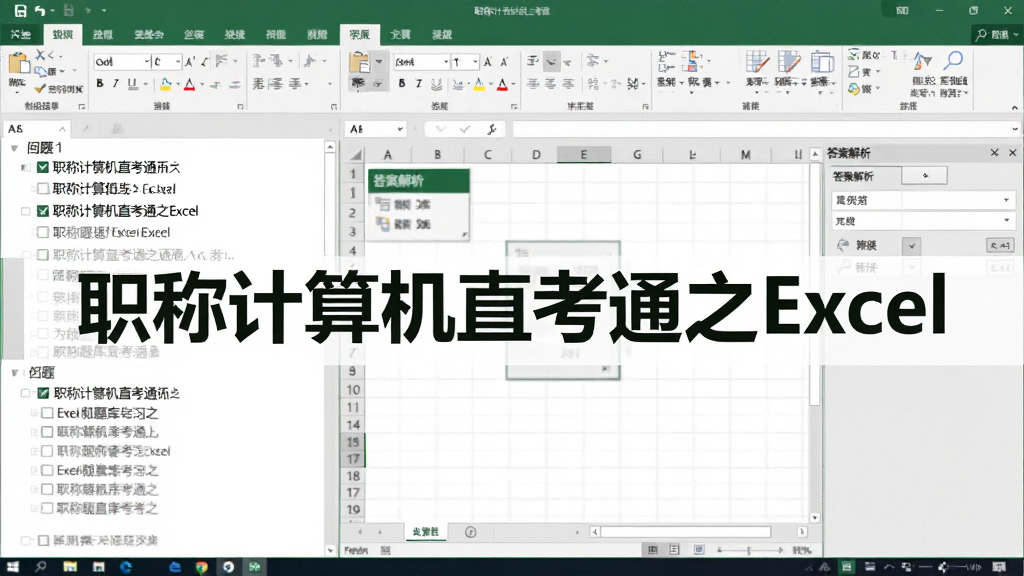
Task: Click the left tree pane's scroll up arrow
Action: coord(330,148)
